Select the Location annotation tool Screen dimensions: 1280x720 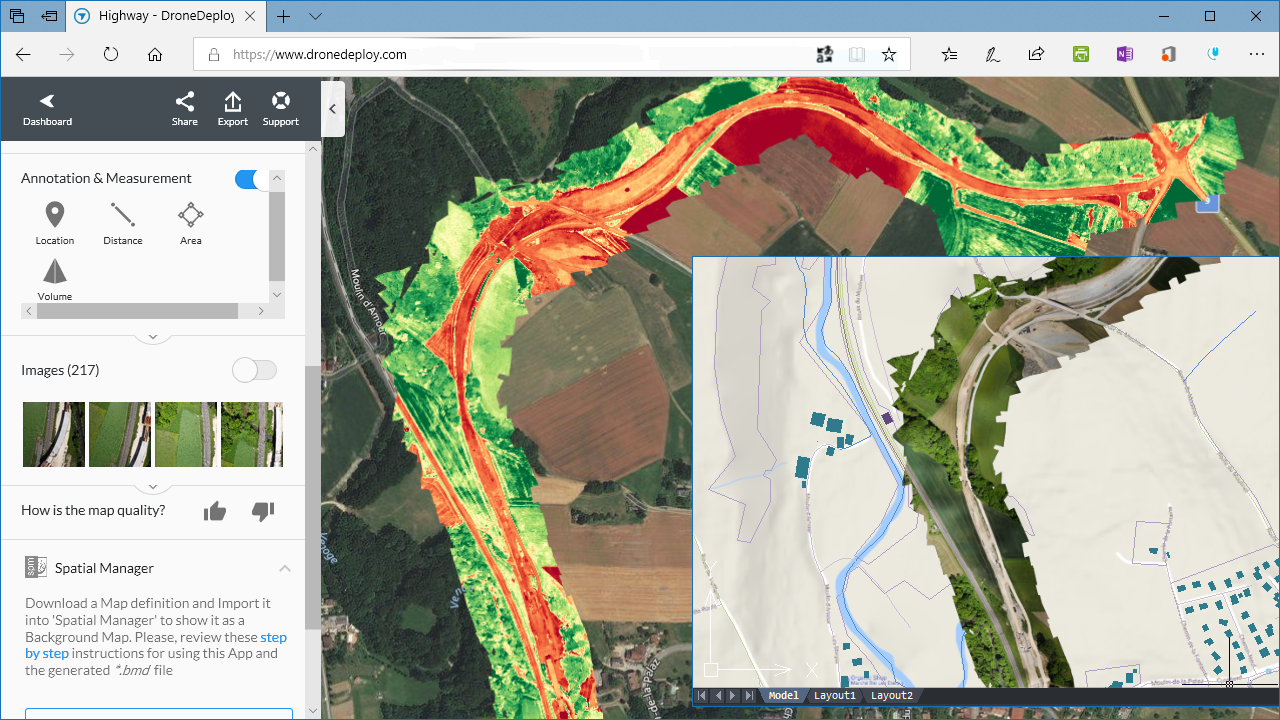pyautogui.click(x=54, y=221)
